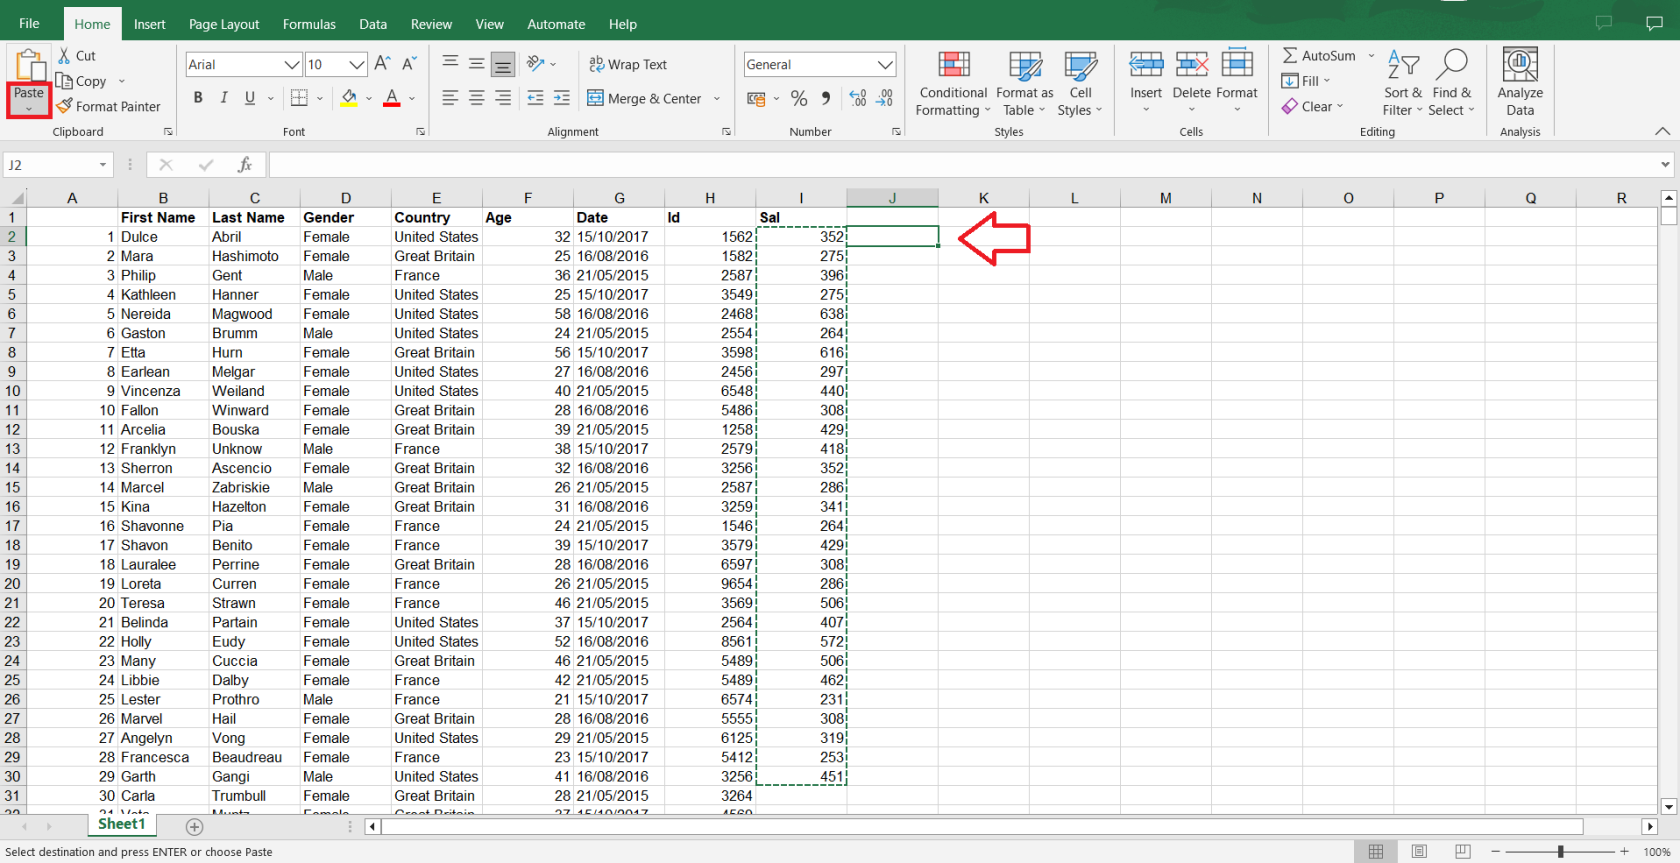
Task: Click the Cut scissors icon
Action: click(65, 56)
